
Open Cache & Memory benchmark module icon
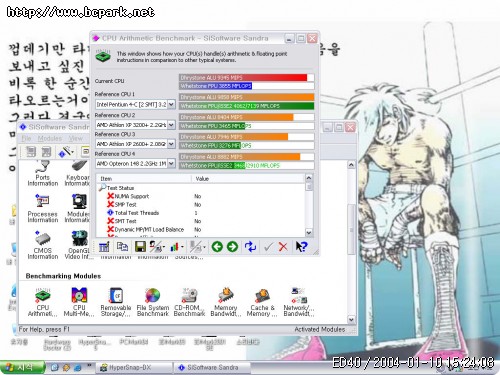(x=262, y=303)
